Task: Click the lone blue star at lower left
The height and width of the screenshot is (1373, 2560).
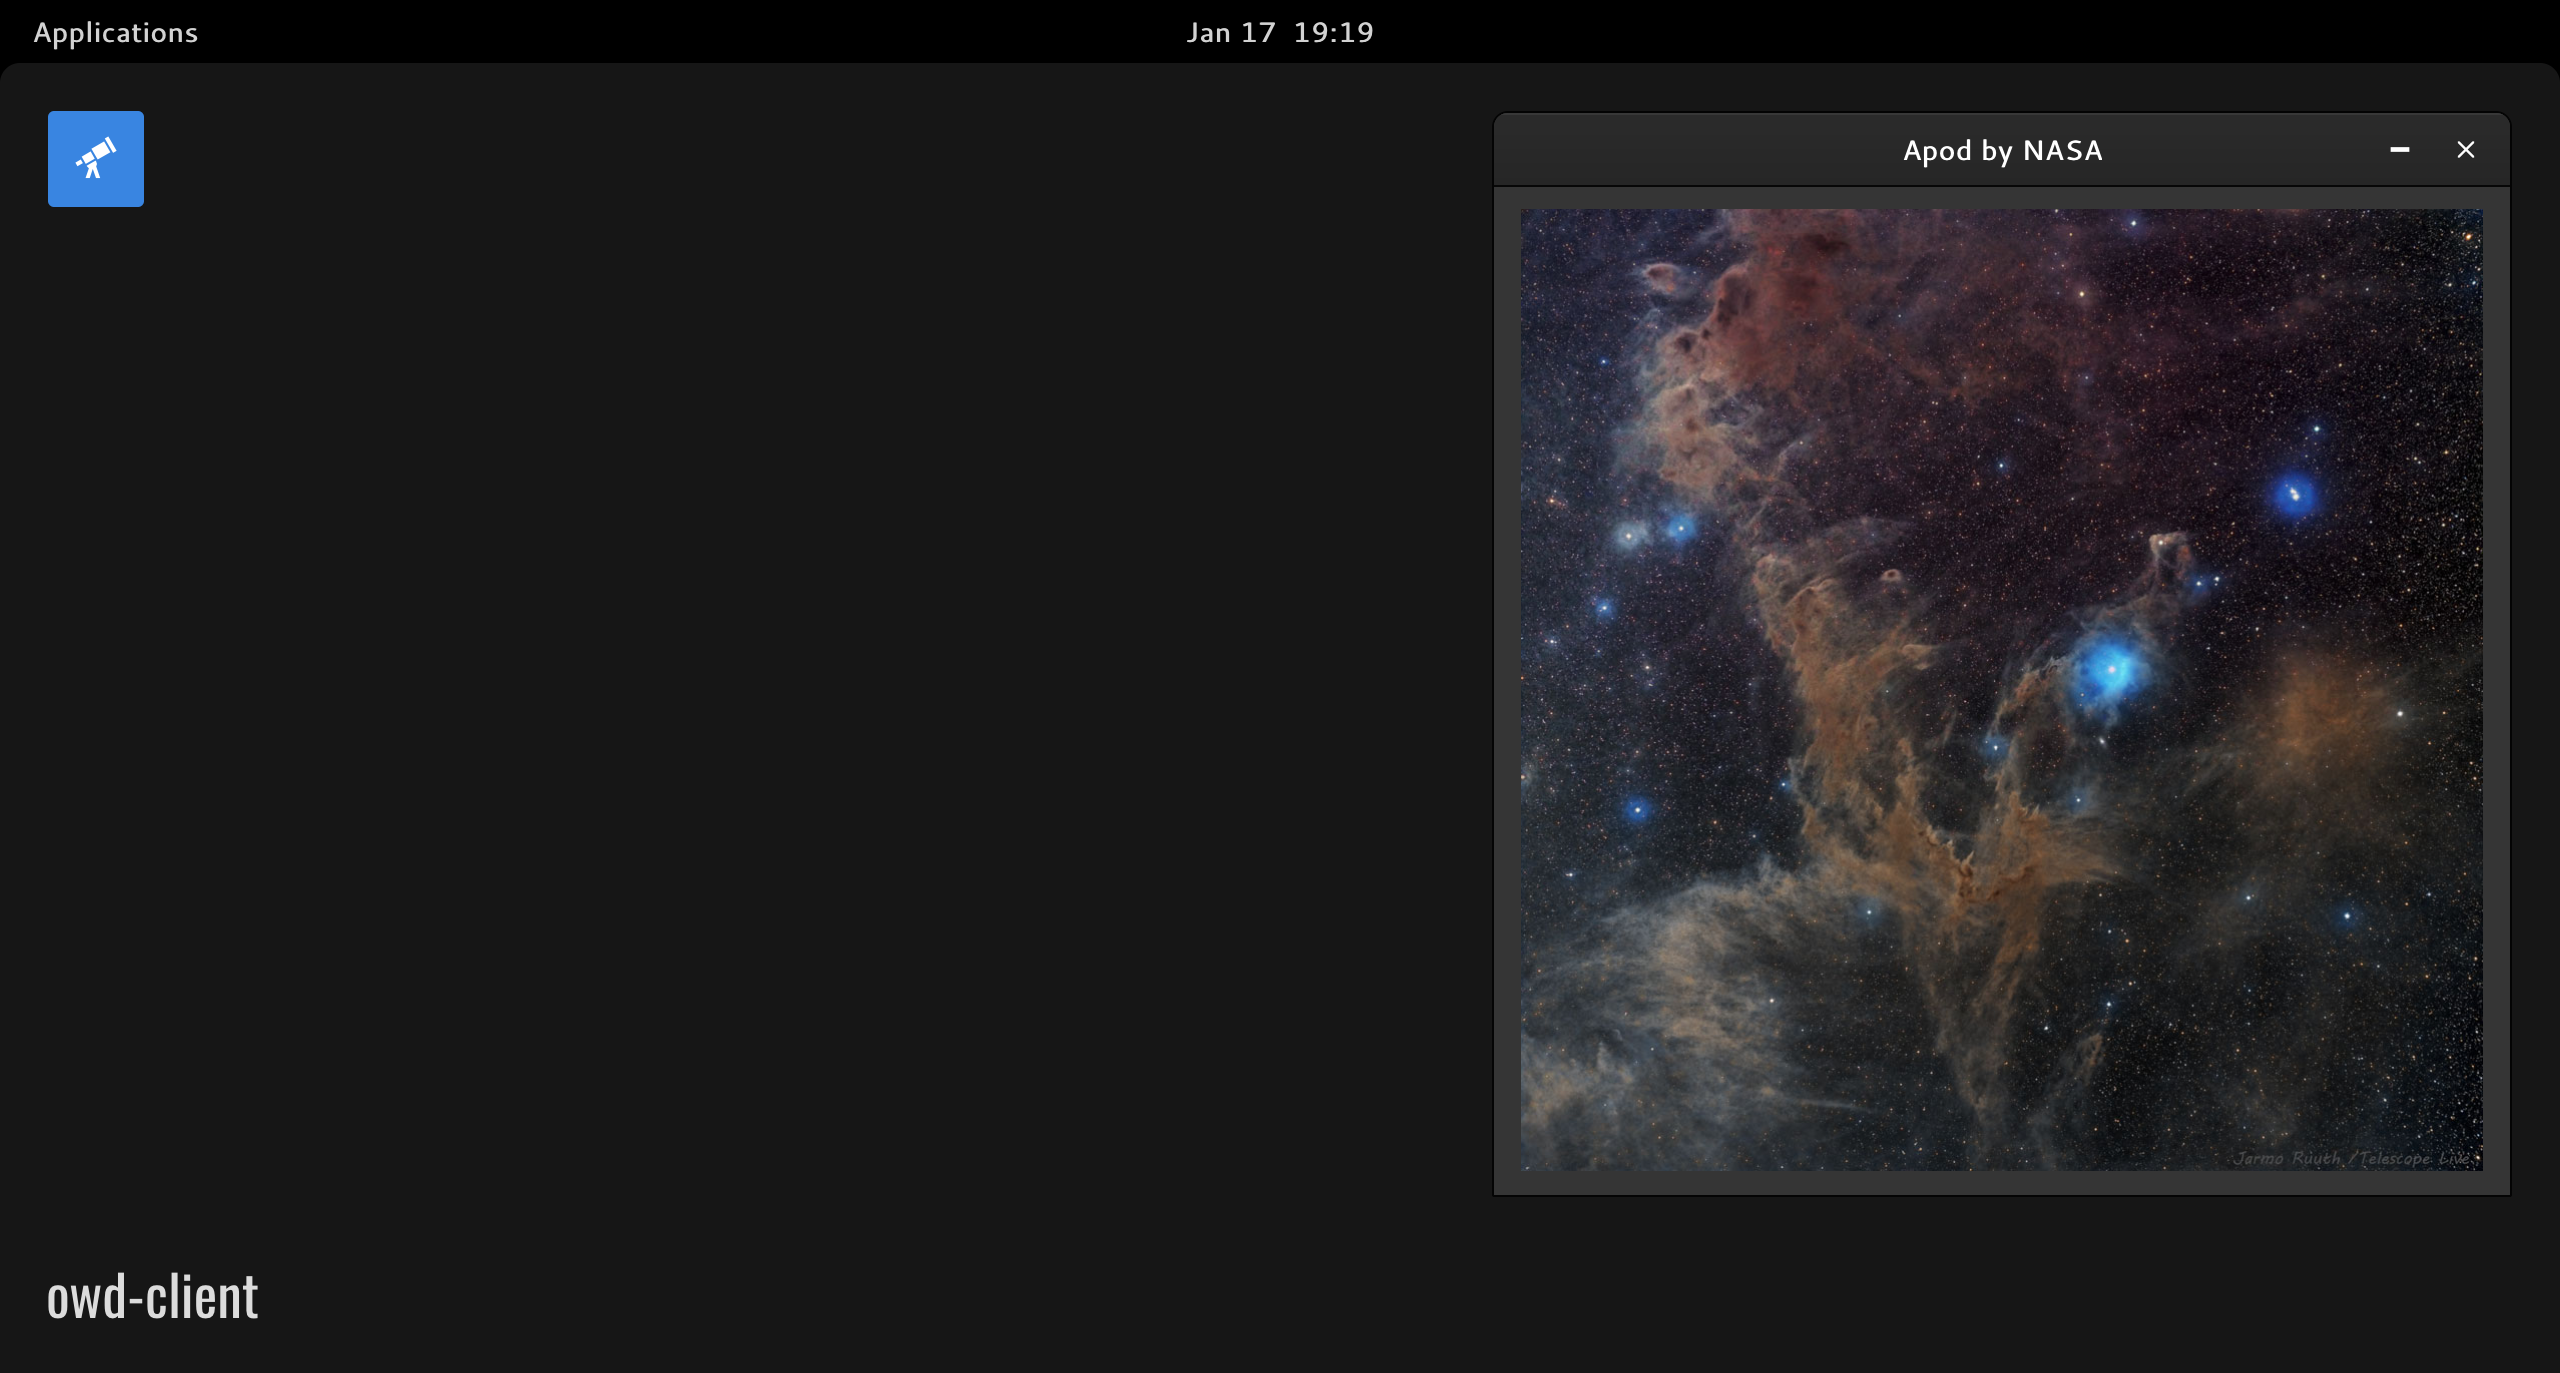Action: pos(1637,808)
